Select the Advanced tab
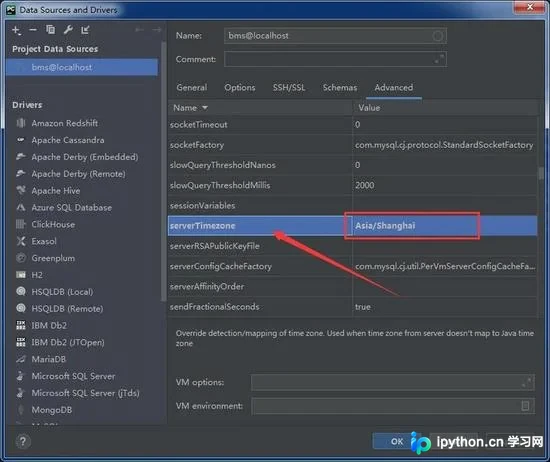The width and height of the screenshot is (550, 462). (x=394, y=88)
